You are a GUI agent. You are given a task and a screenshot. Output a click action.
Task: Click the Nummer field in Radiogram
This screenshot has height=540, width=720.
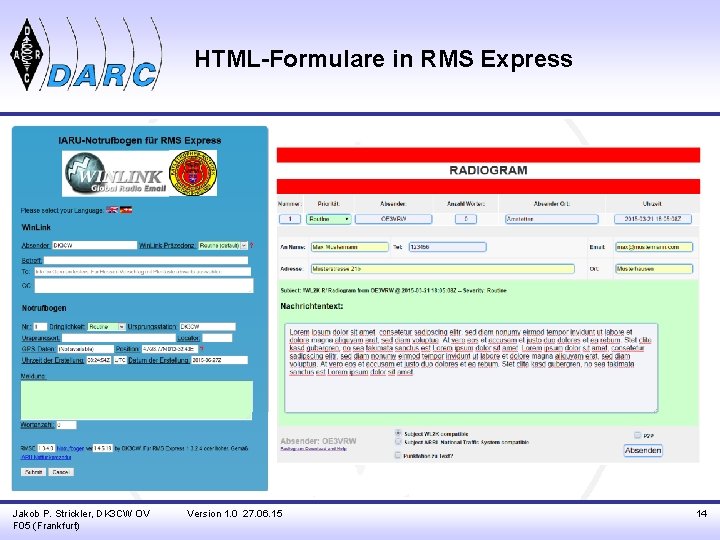(290, 219)
